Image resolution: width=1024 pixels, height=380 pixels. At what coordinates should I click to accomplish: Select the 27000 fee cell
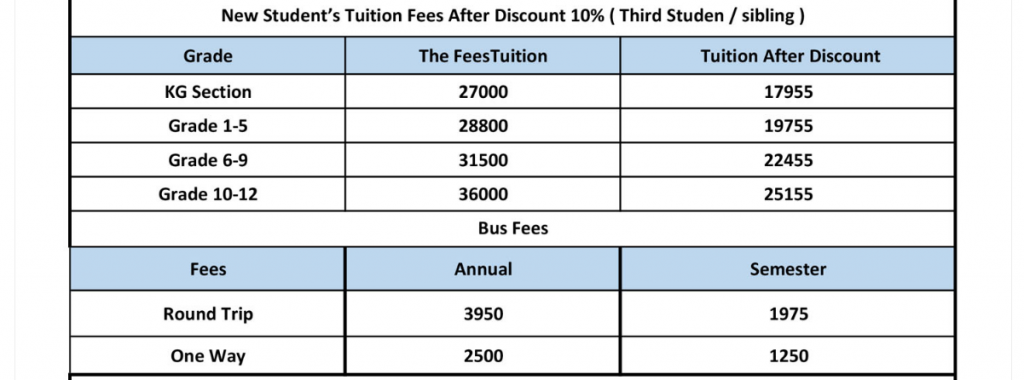click(x=483, y=92)
